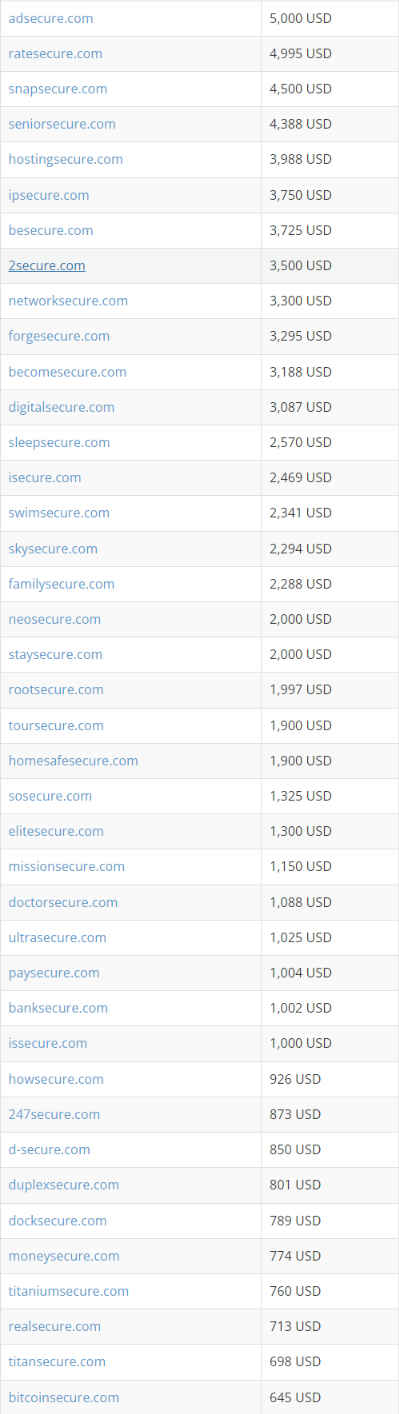Open networksecure.com domain page
This screenshot has width=399, height=1414.
tap(68, 300)
